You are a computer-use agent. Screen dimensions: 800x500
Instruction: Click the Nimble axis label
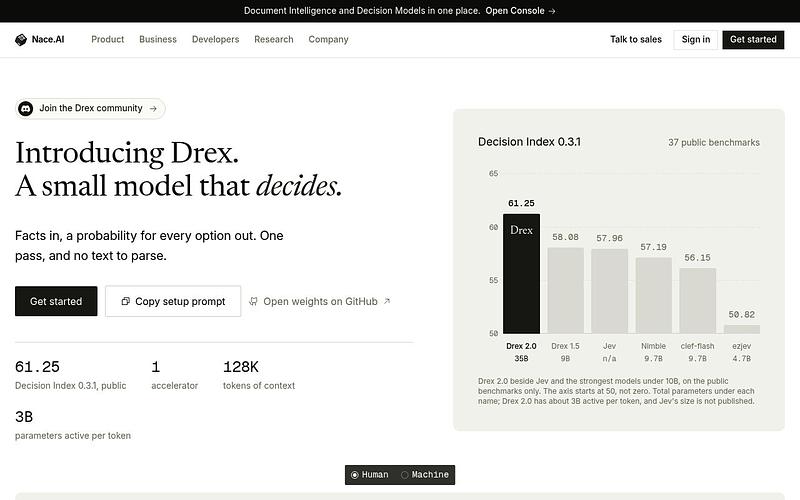click(x=654, y=346)
